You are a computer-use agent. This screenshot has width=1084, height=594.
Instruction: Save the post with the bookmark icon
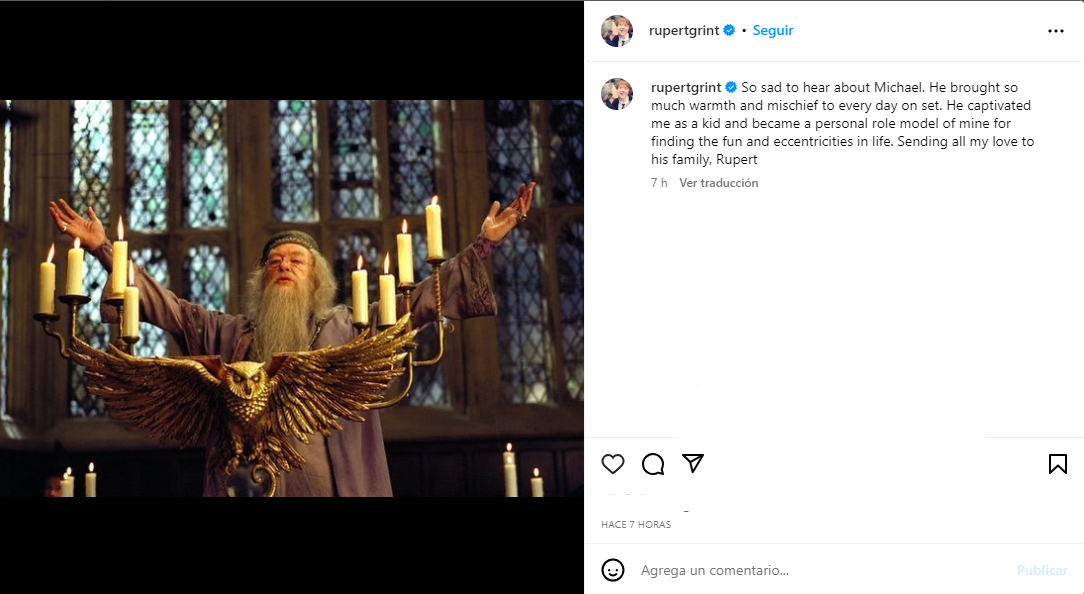click(x=1057, y=464)
